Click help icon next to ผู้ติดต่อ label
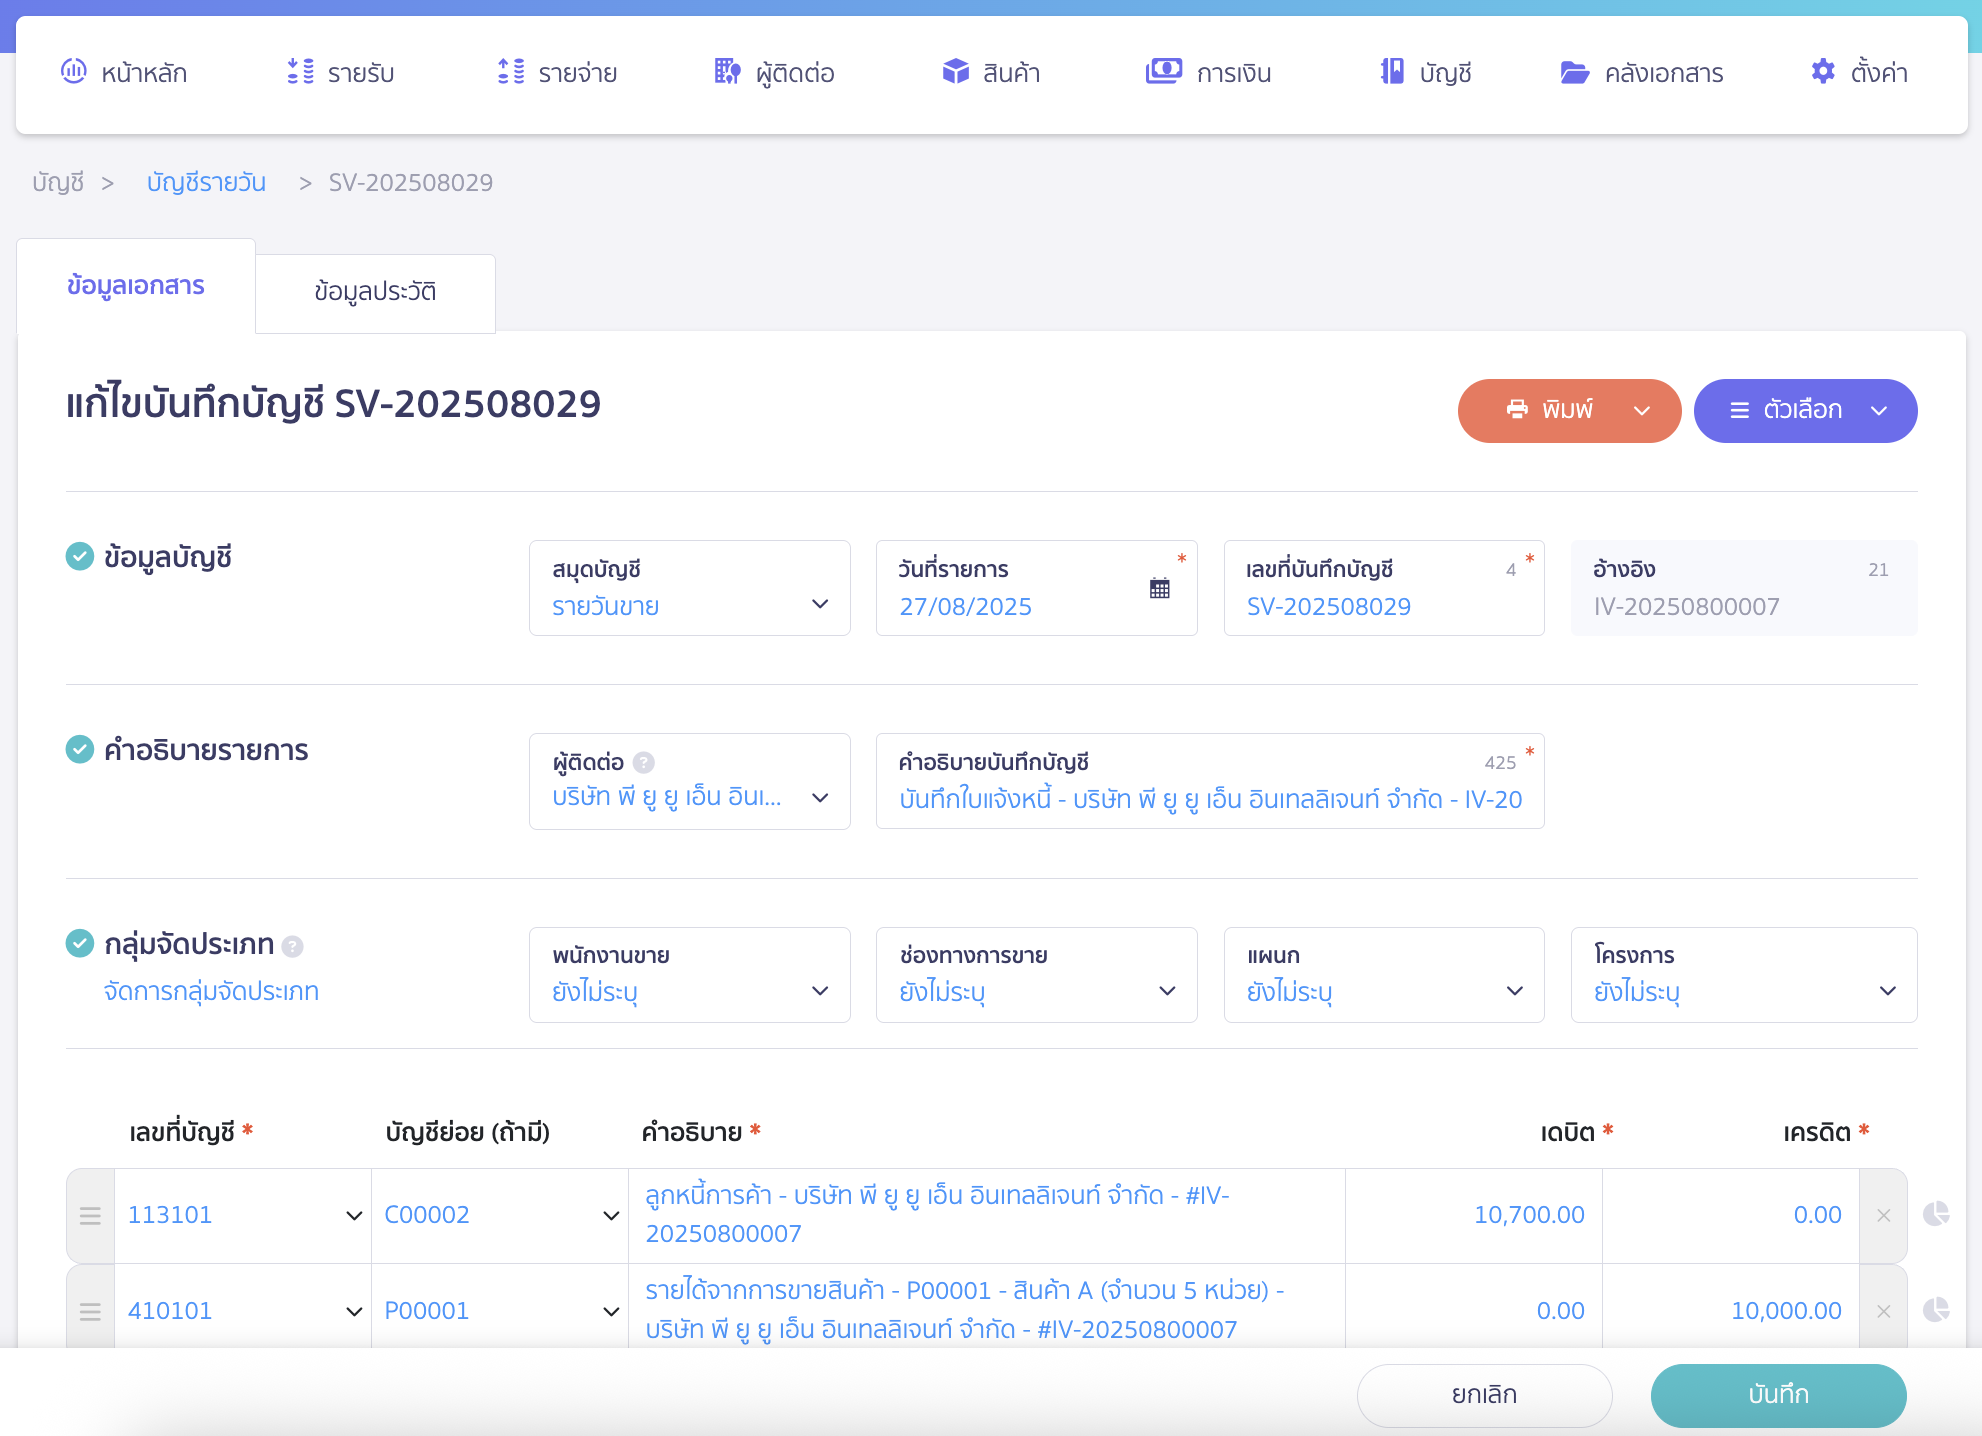 [644, 762]
